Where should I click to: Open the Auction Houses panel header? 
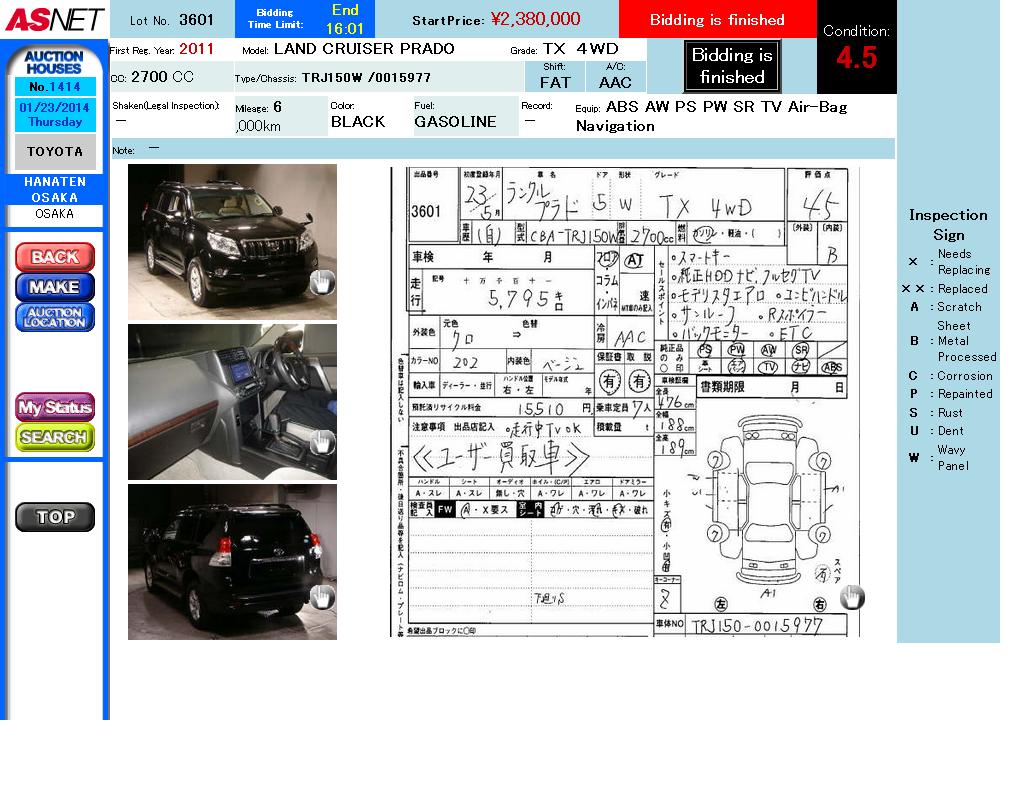point(54,62)
